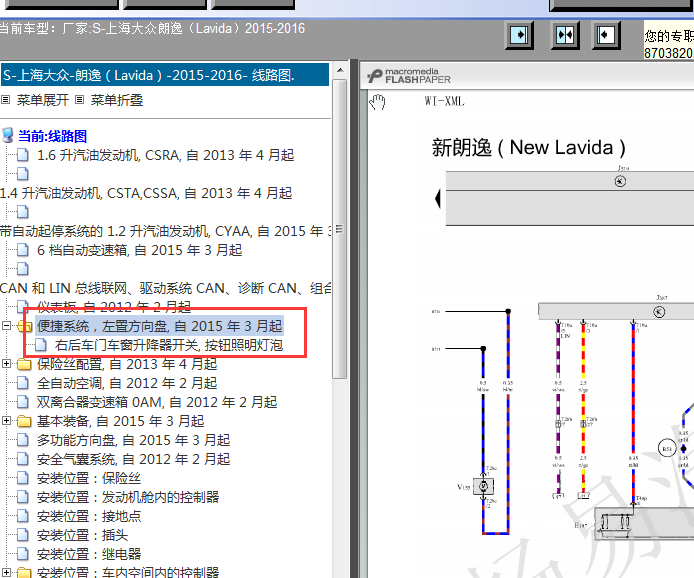
Task: Open 双离合器变速箱 0AM diagram
Action: (157, 402)
